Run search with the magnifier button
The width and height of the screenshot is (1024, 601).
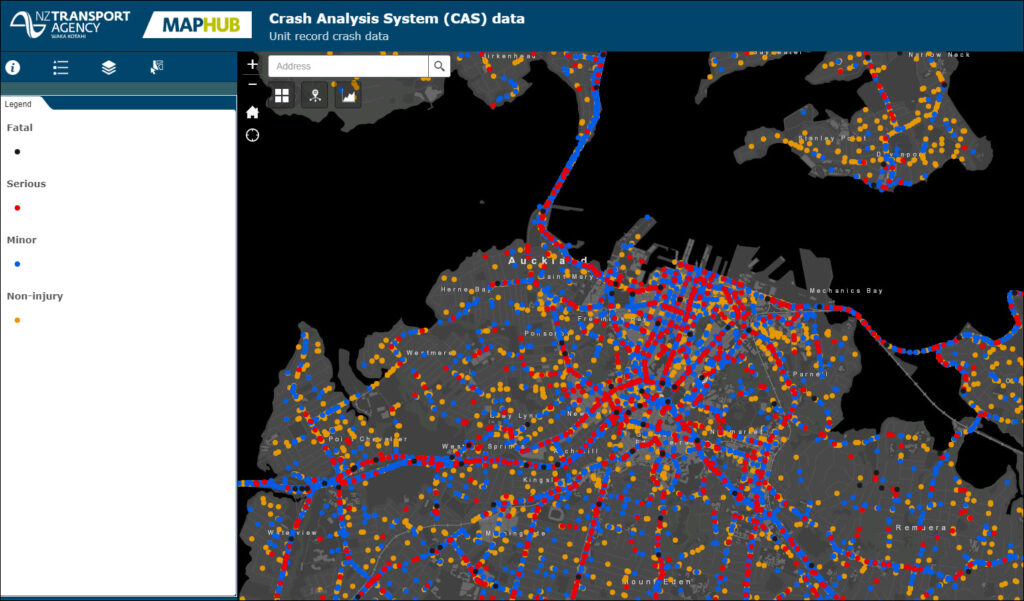[439, 66]
